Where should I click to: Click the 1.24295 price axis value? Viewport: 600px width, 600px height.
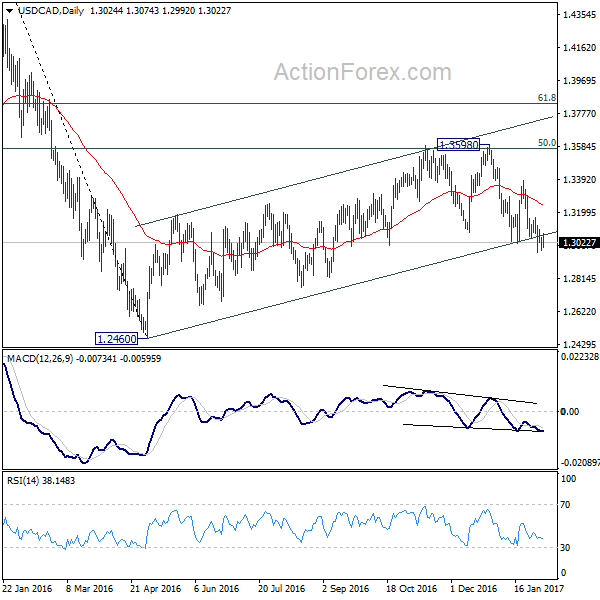(579, 344)
